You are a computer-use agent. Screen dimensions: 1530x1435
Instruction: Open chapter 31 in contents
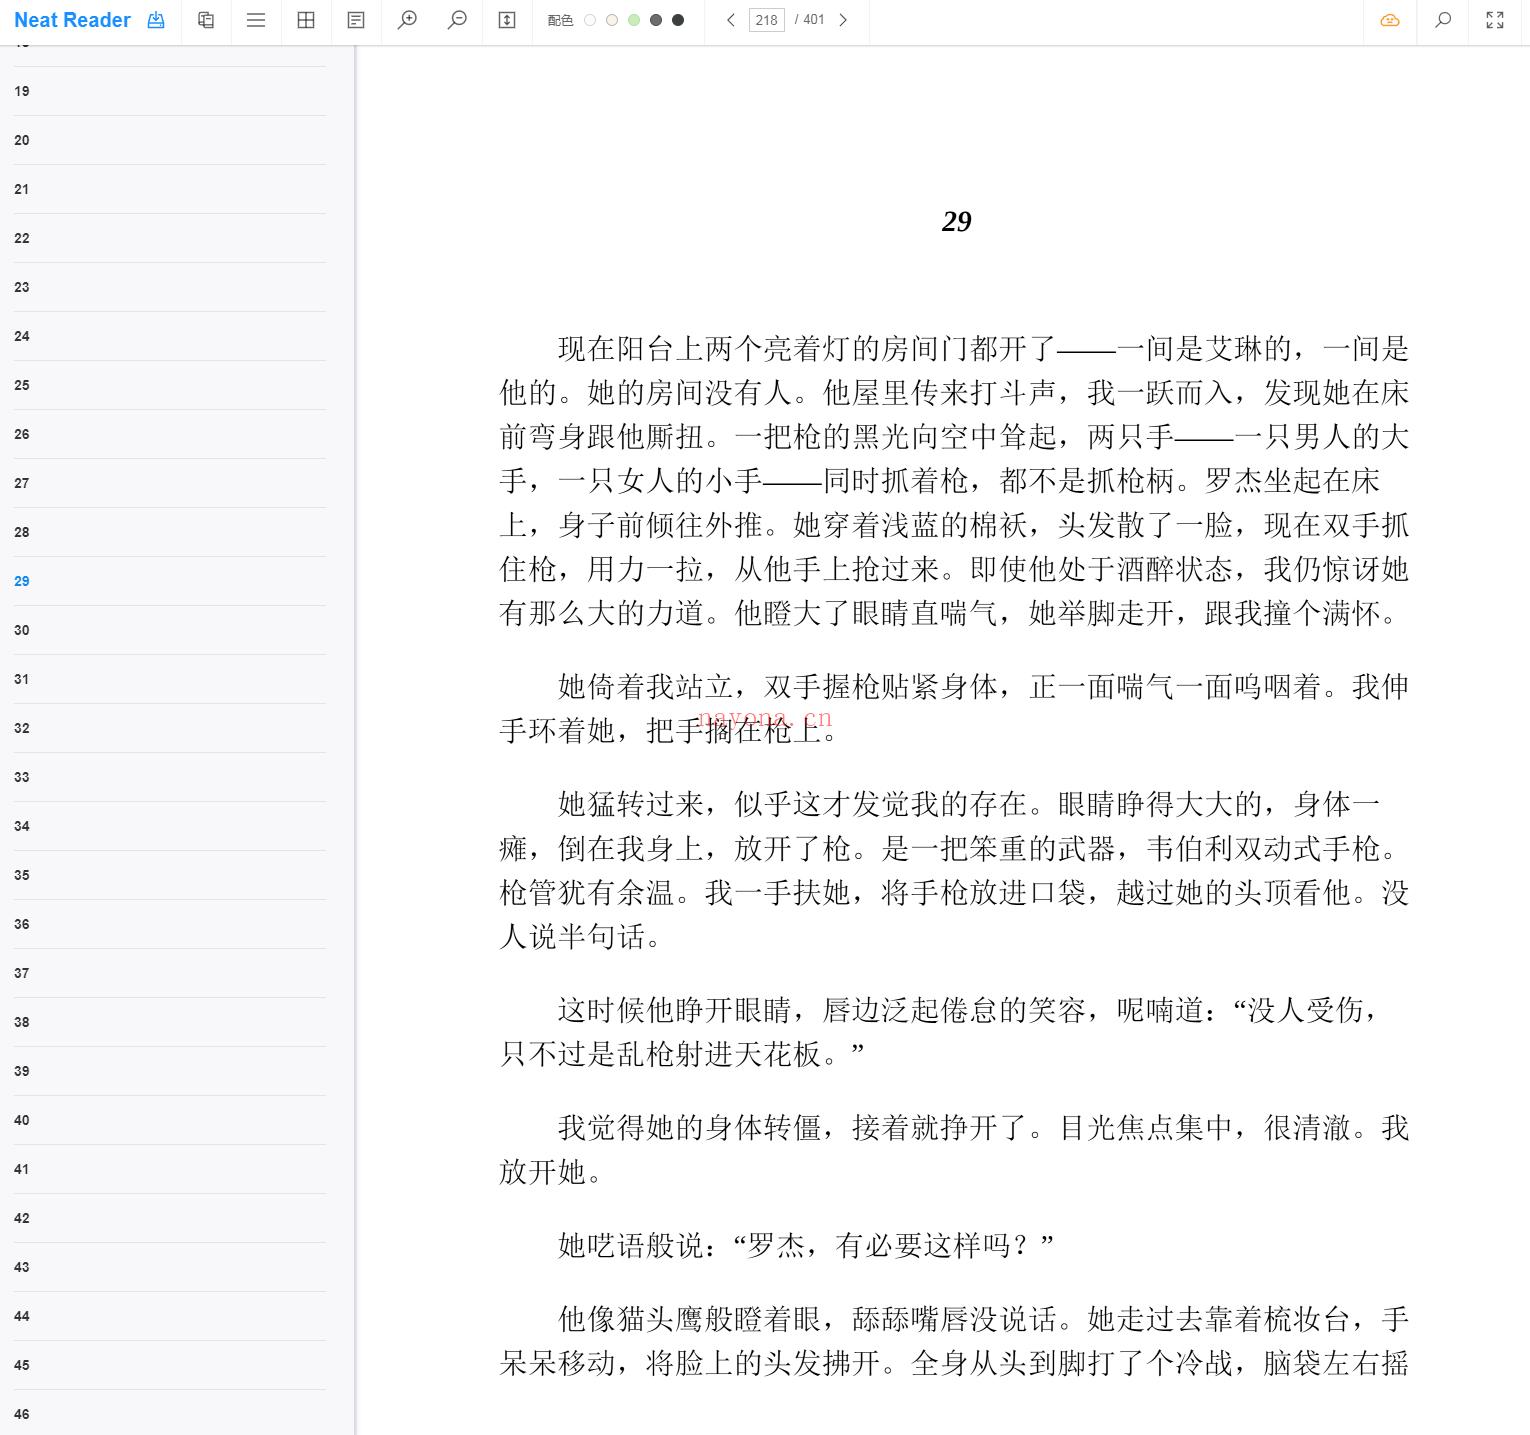(x=170, y=679)
